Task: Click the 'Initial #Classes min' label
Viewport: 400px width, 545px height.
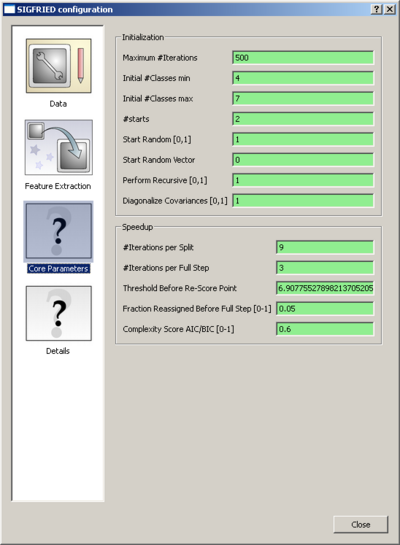Action: click(x=156, y=78)
